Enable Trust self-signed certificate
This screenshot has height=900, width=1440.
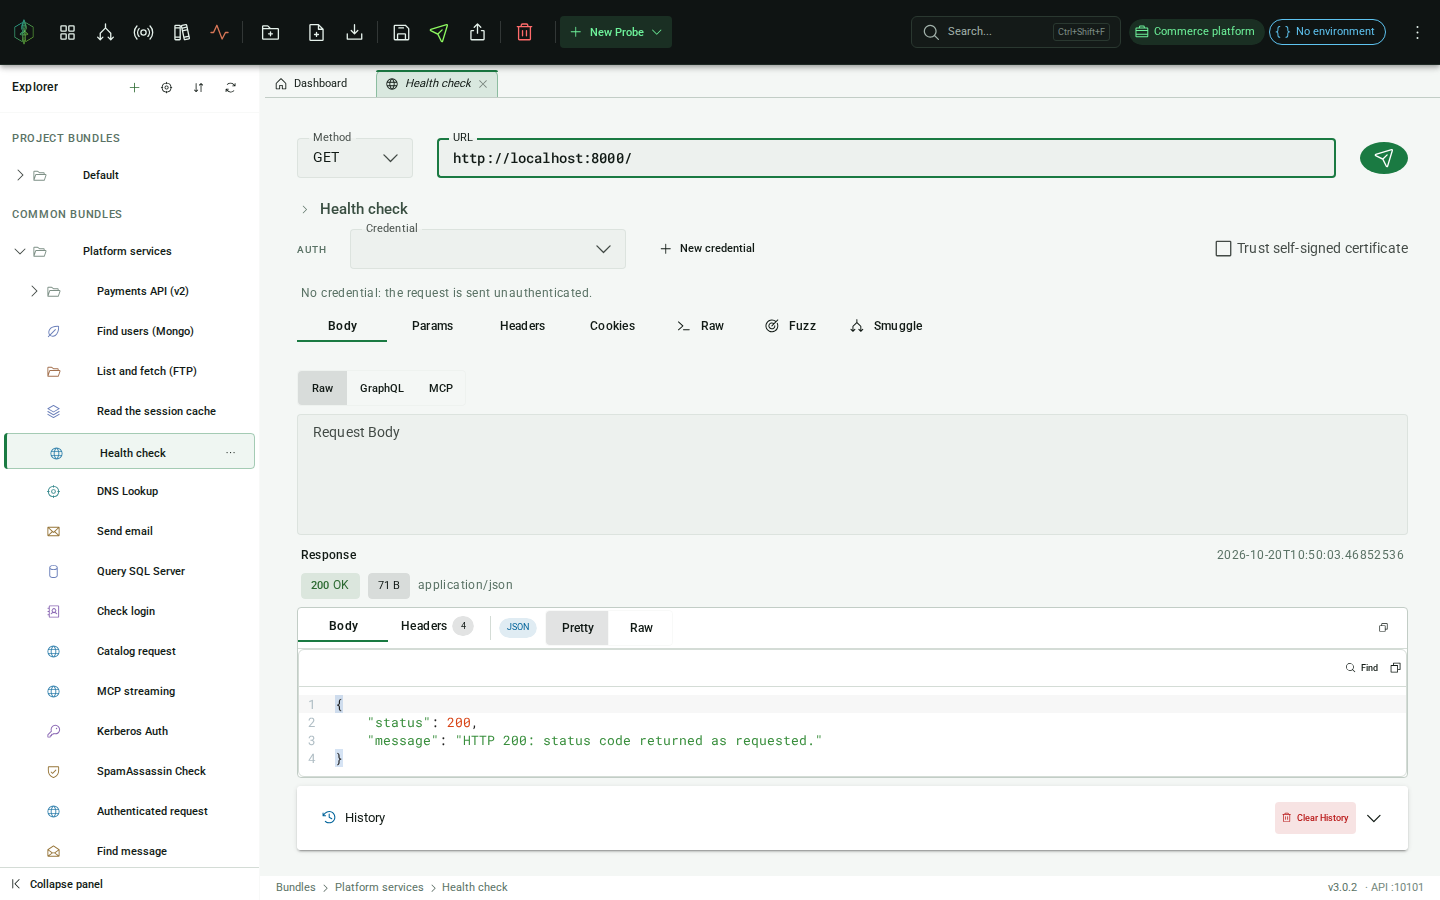1223,248
